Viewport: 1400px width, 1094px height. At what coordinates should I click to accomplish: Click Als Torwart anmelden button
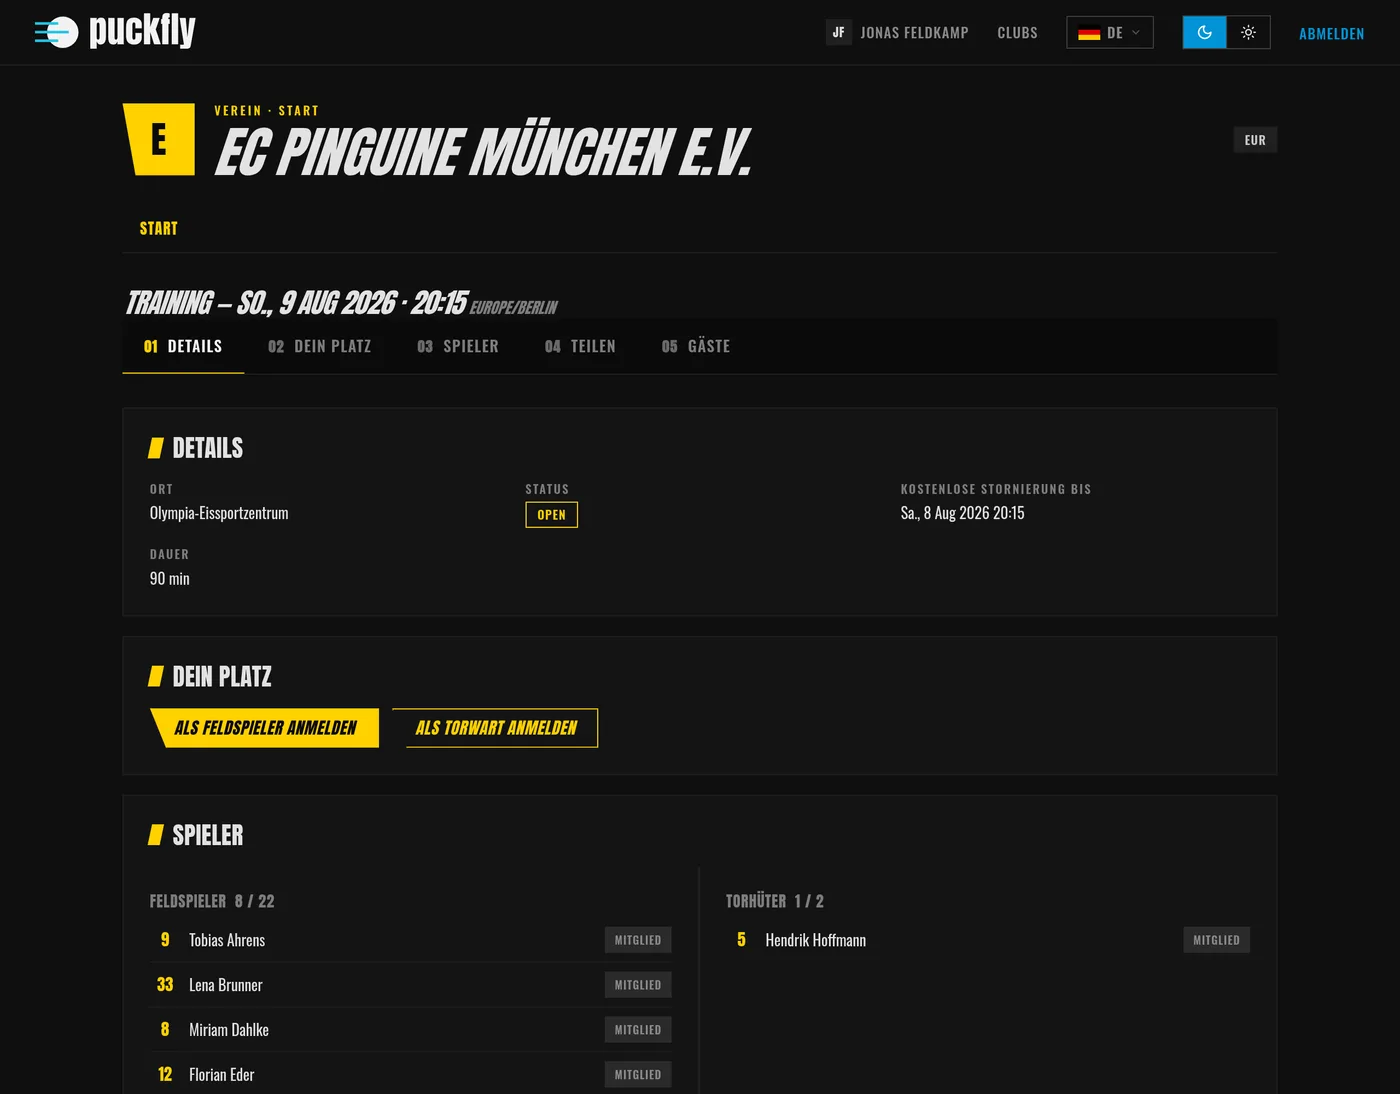pos(496,728)
